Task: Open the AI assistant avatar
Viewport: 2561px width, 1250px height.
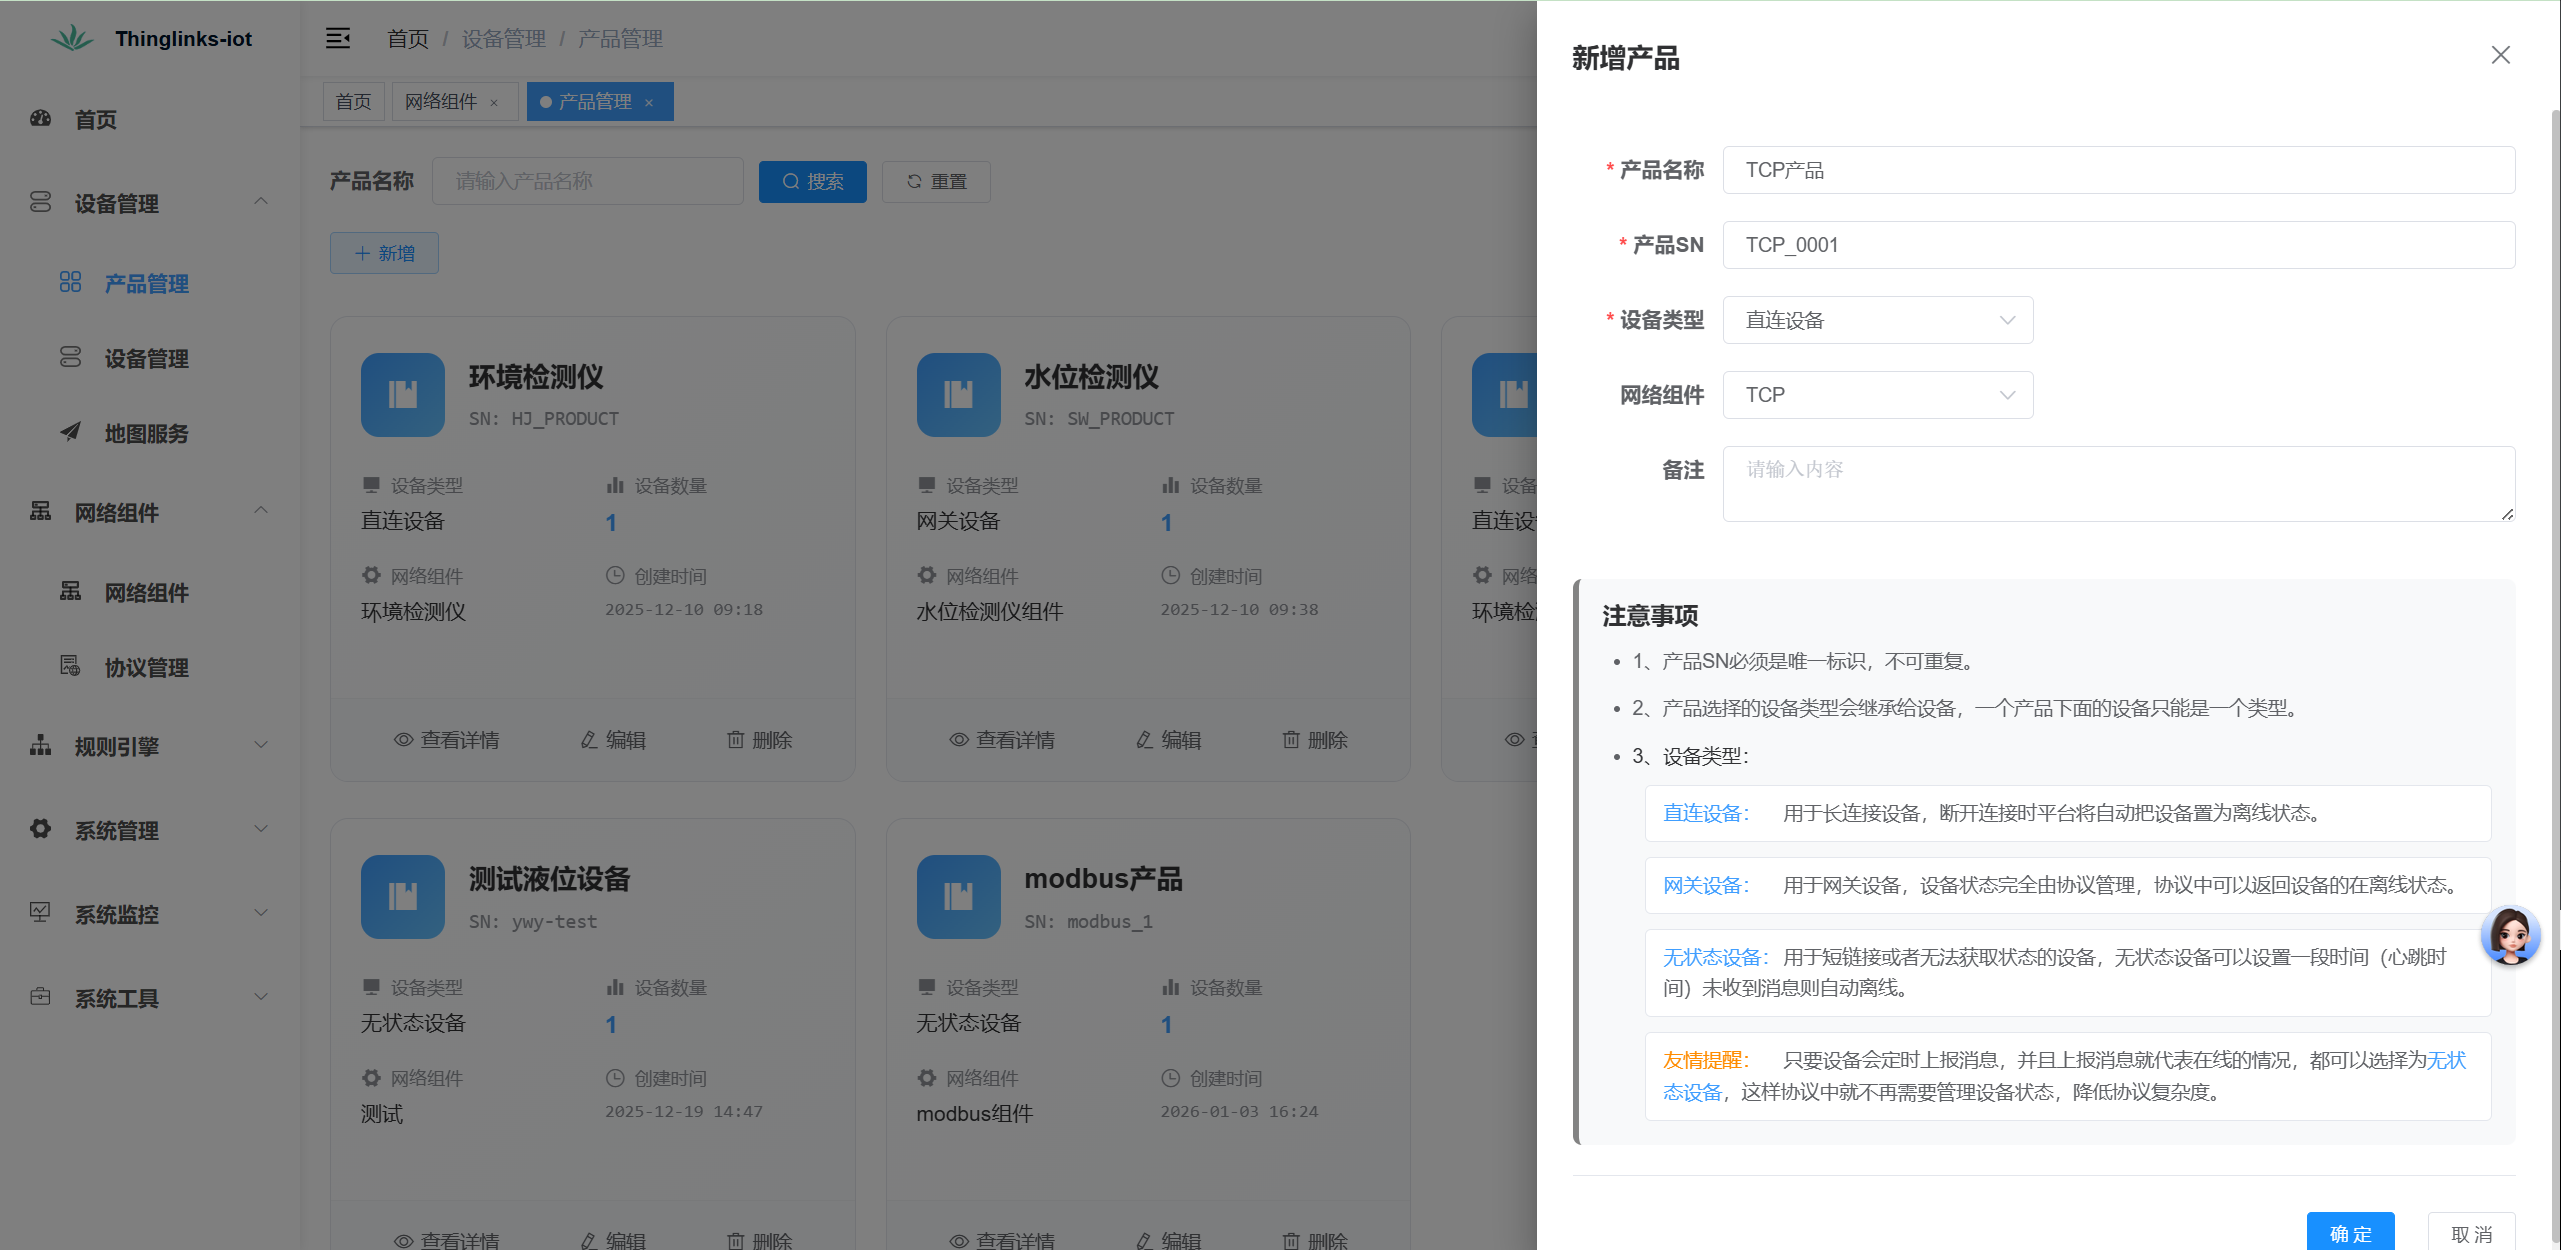Action: point(2513,936)
